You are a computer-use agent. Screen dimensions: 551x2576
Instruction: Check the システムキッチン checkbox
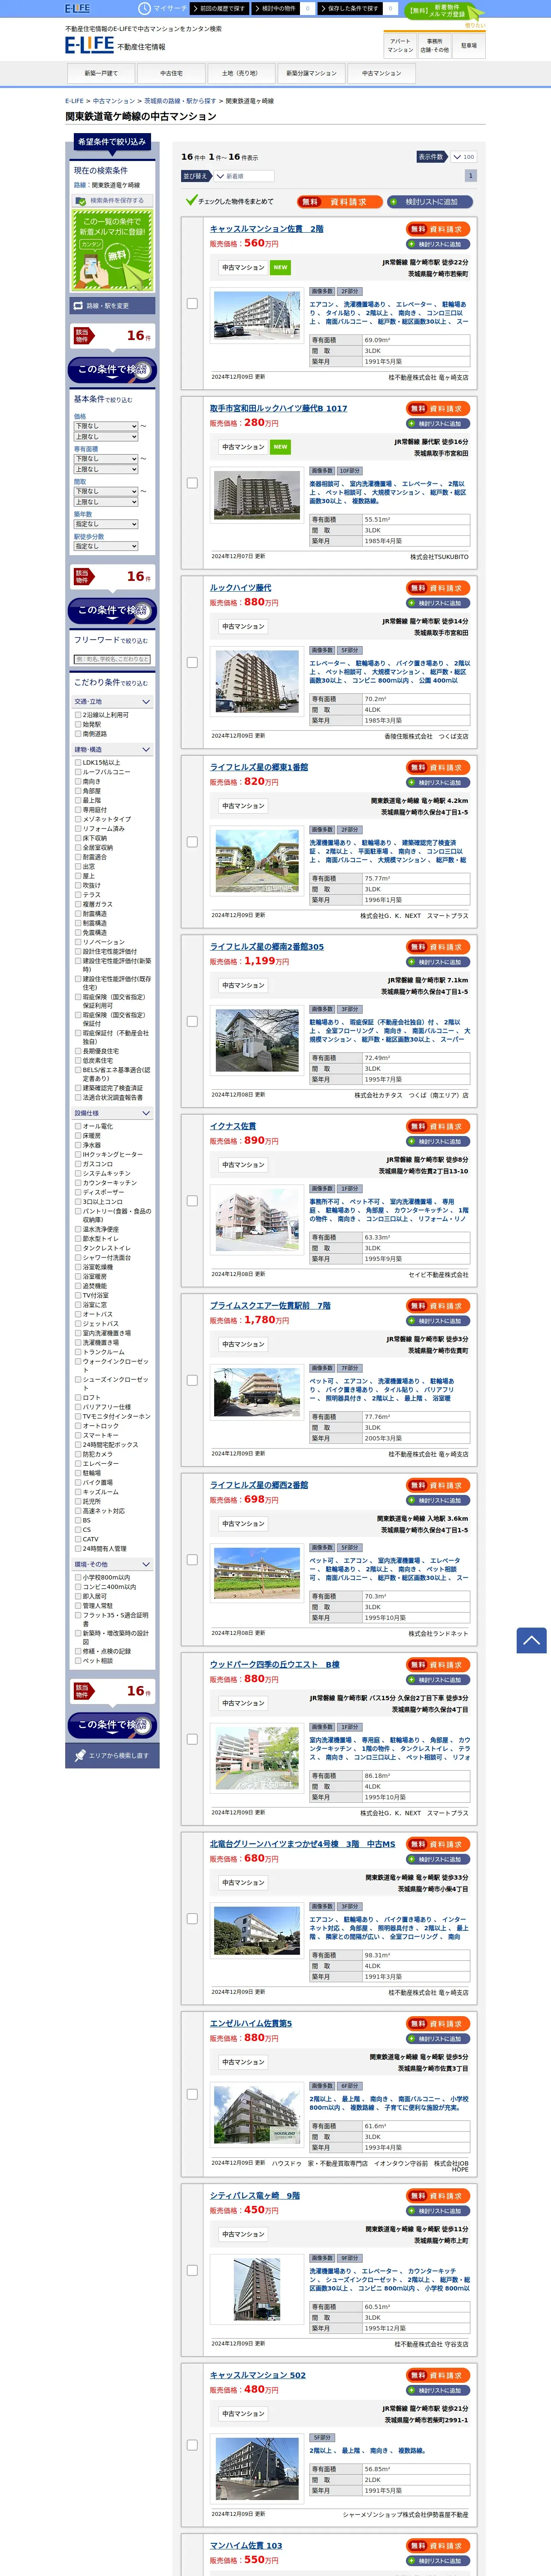78,1174
